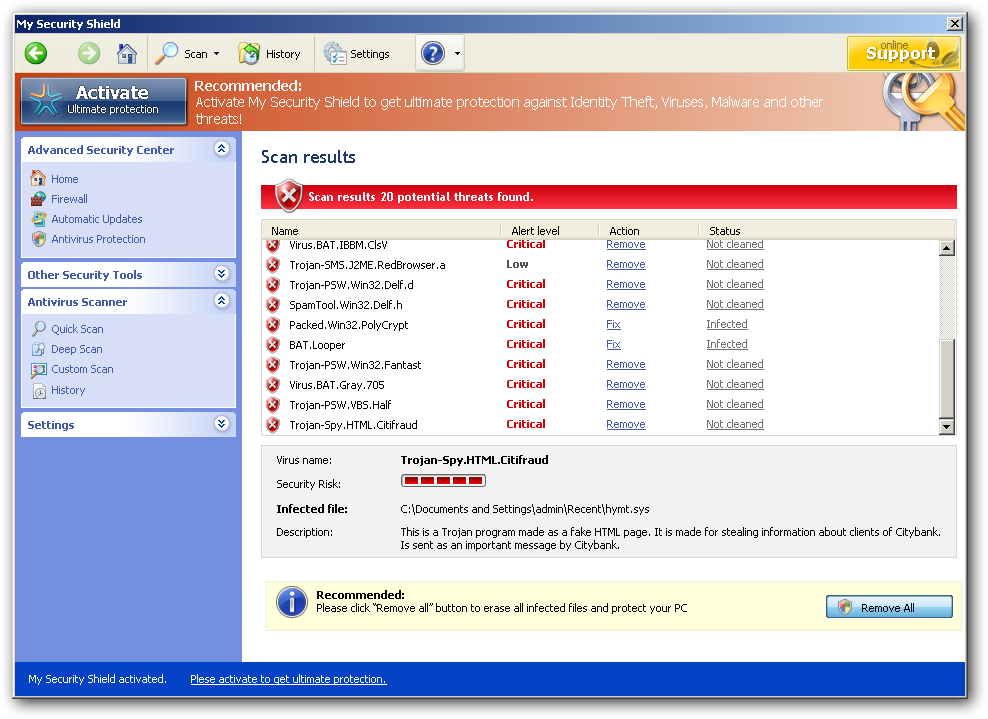Open Home in Advanced Security Center
This screenshot has width=988, height=719.
click(x=65, y=179)
